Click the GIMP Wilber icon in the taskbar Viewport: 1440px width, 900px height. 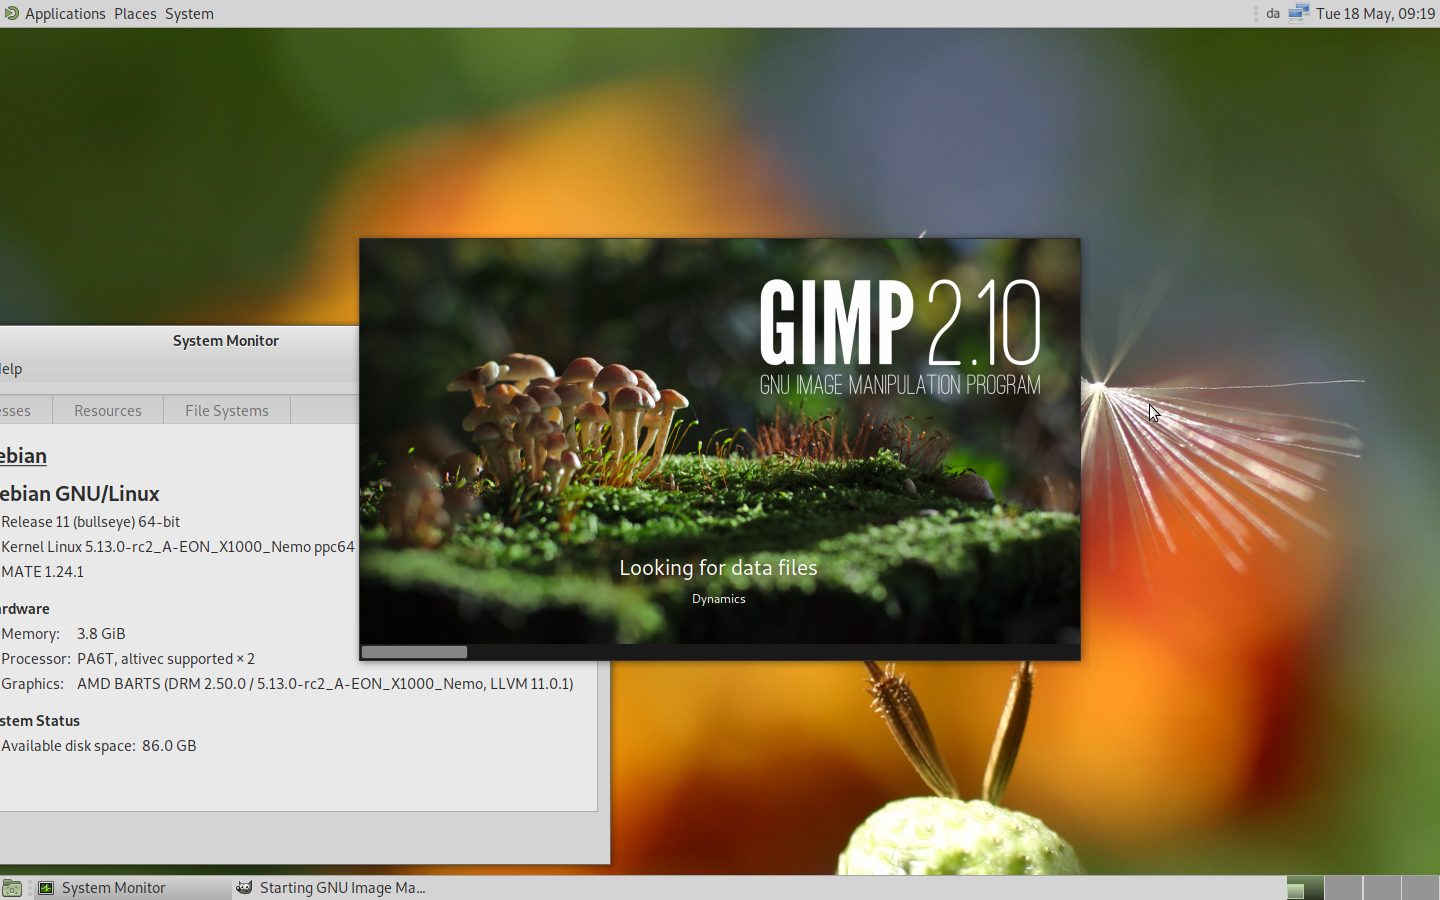coord(244,888)
